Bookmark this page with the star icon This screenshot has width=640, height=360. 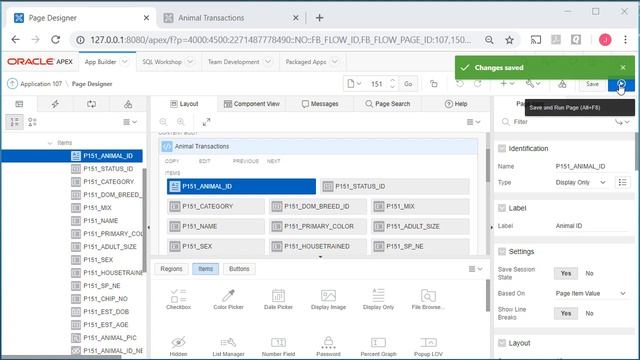pyautogui.click(x=509, y=40)
